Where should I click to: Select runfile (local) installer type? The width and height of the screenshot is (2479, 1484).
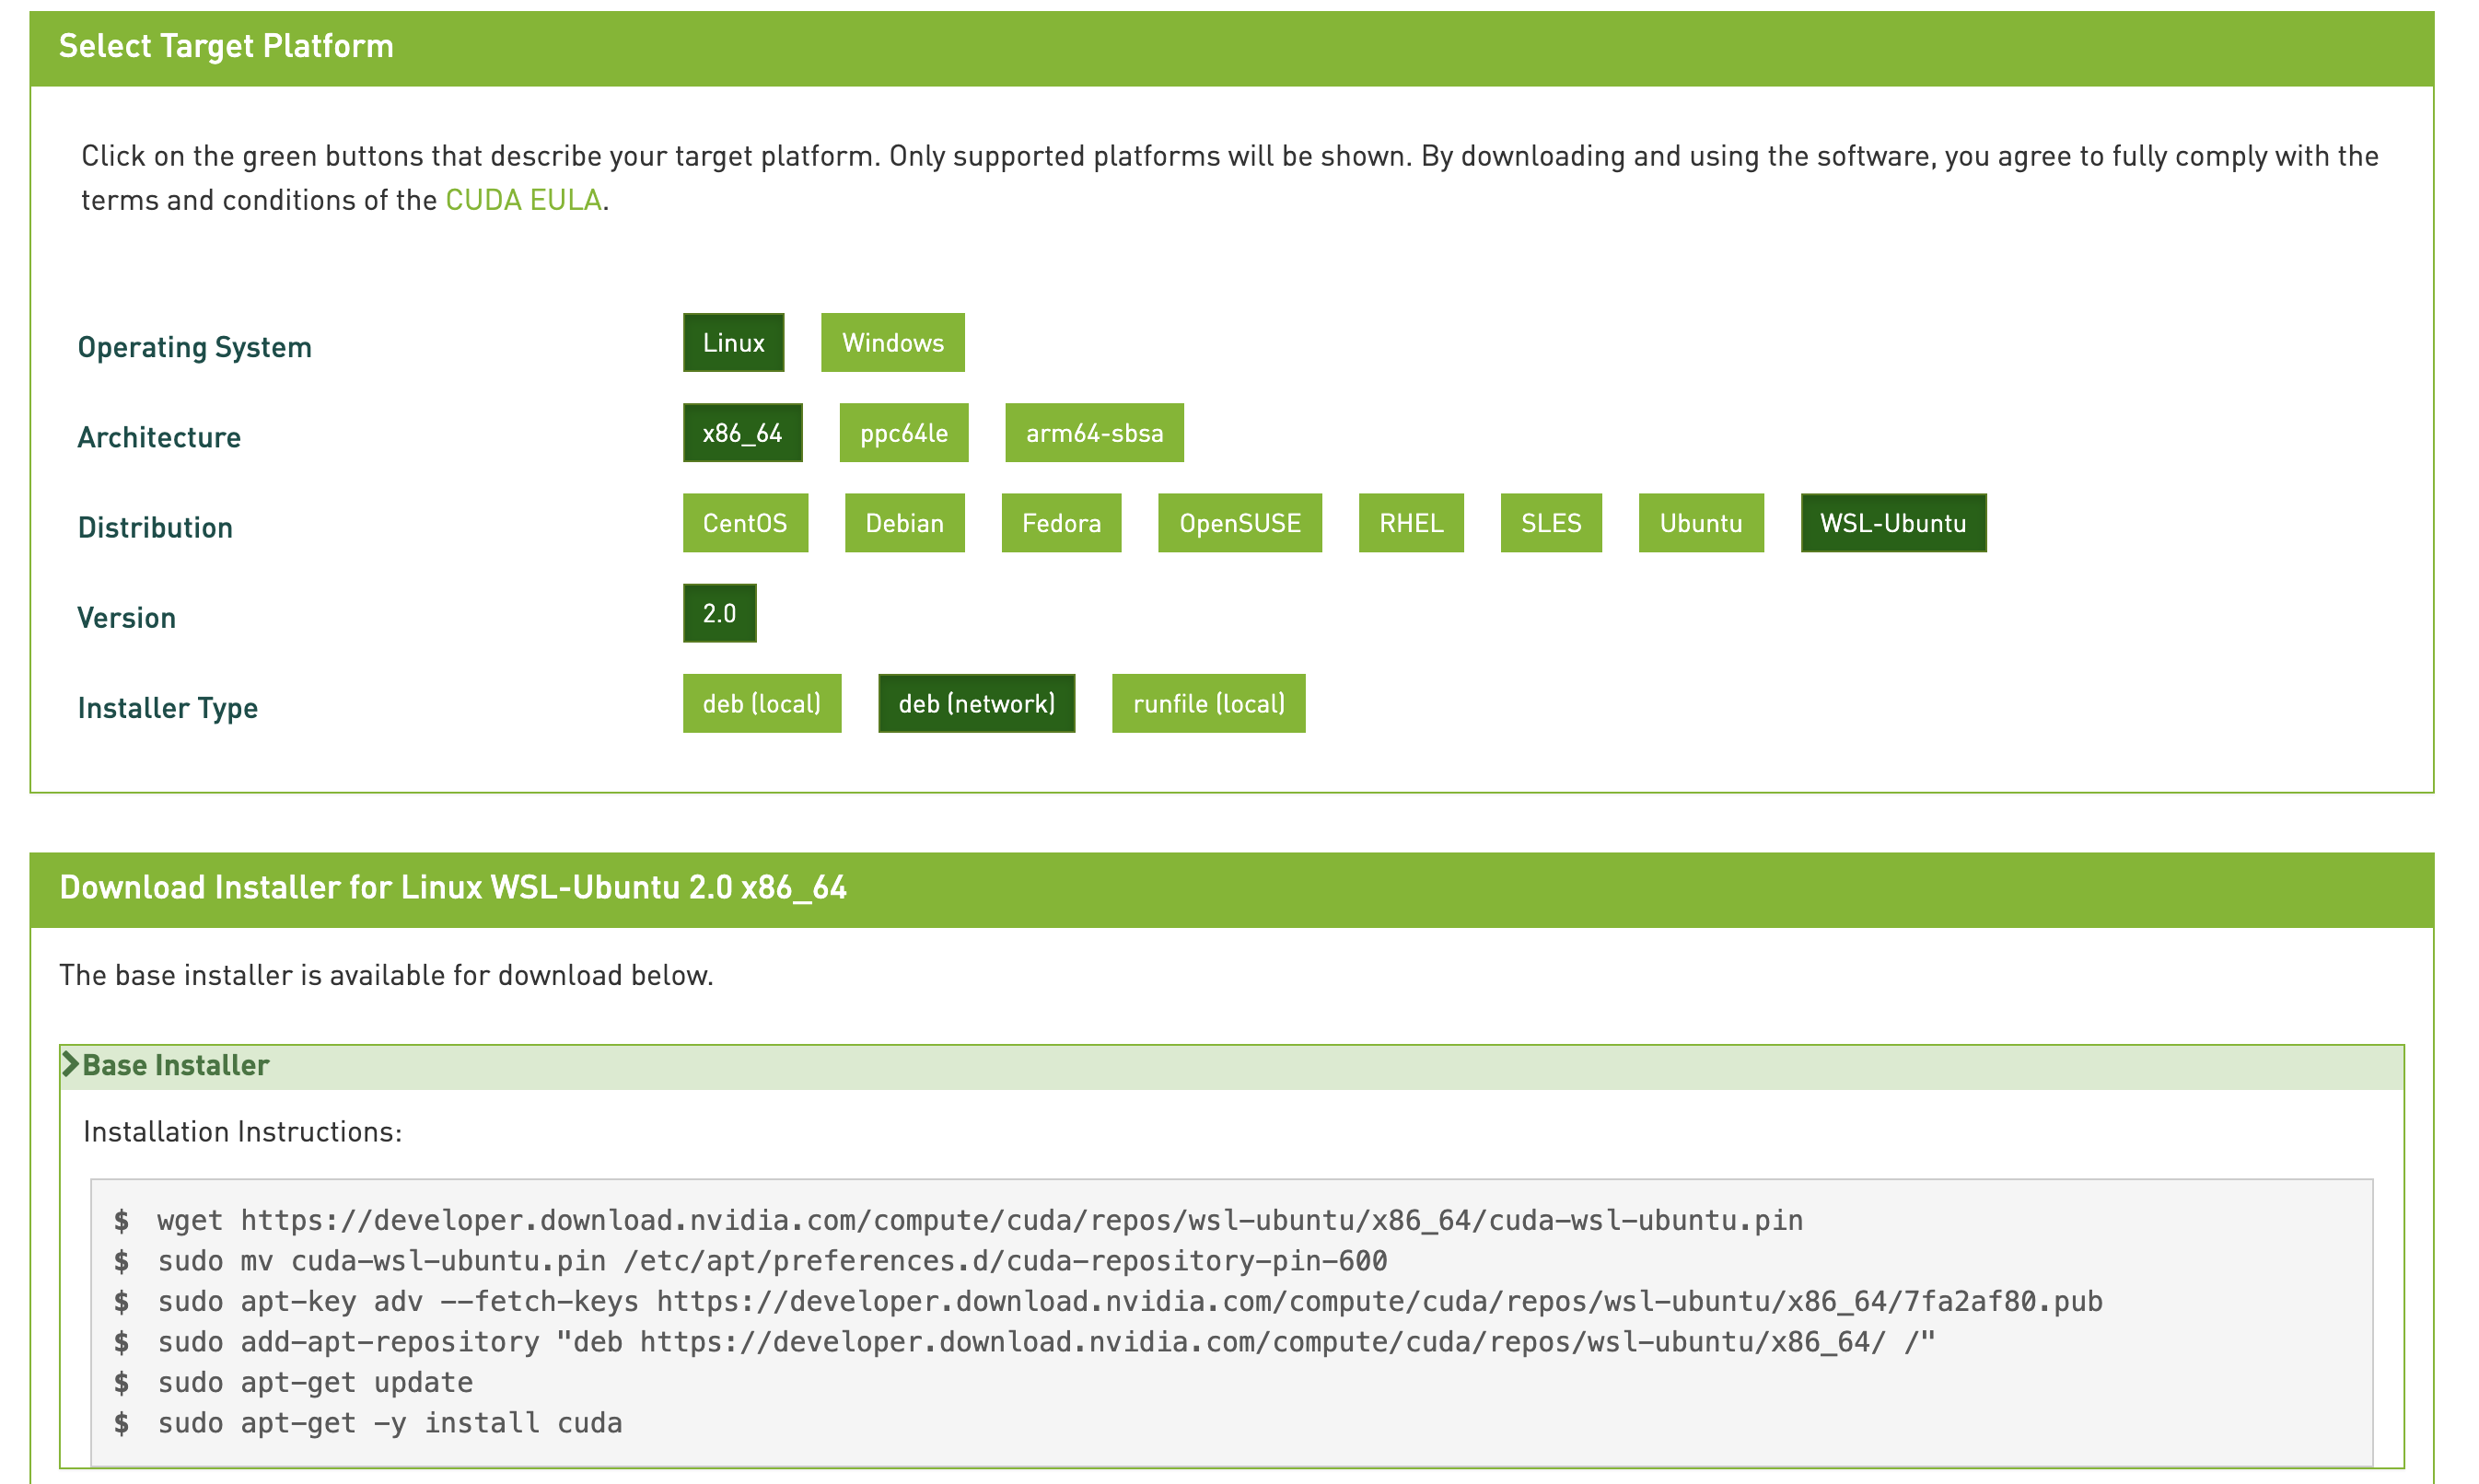[1205, 703]
